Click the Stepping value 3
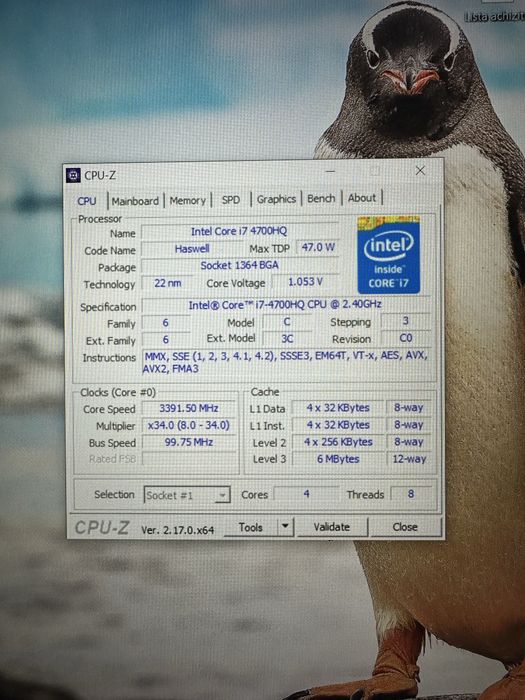 point(405,321)
